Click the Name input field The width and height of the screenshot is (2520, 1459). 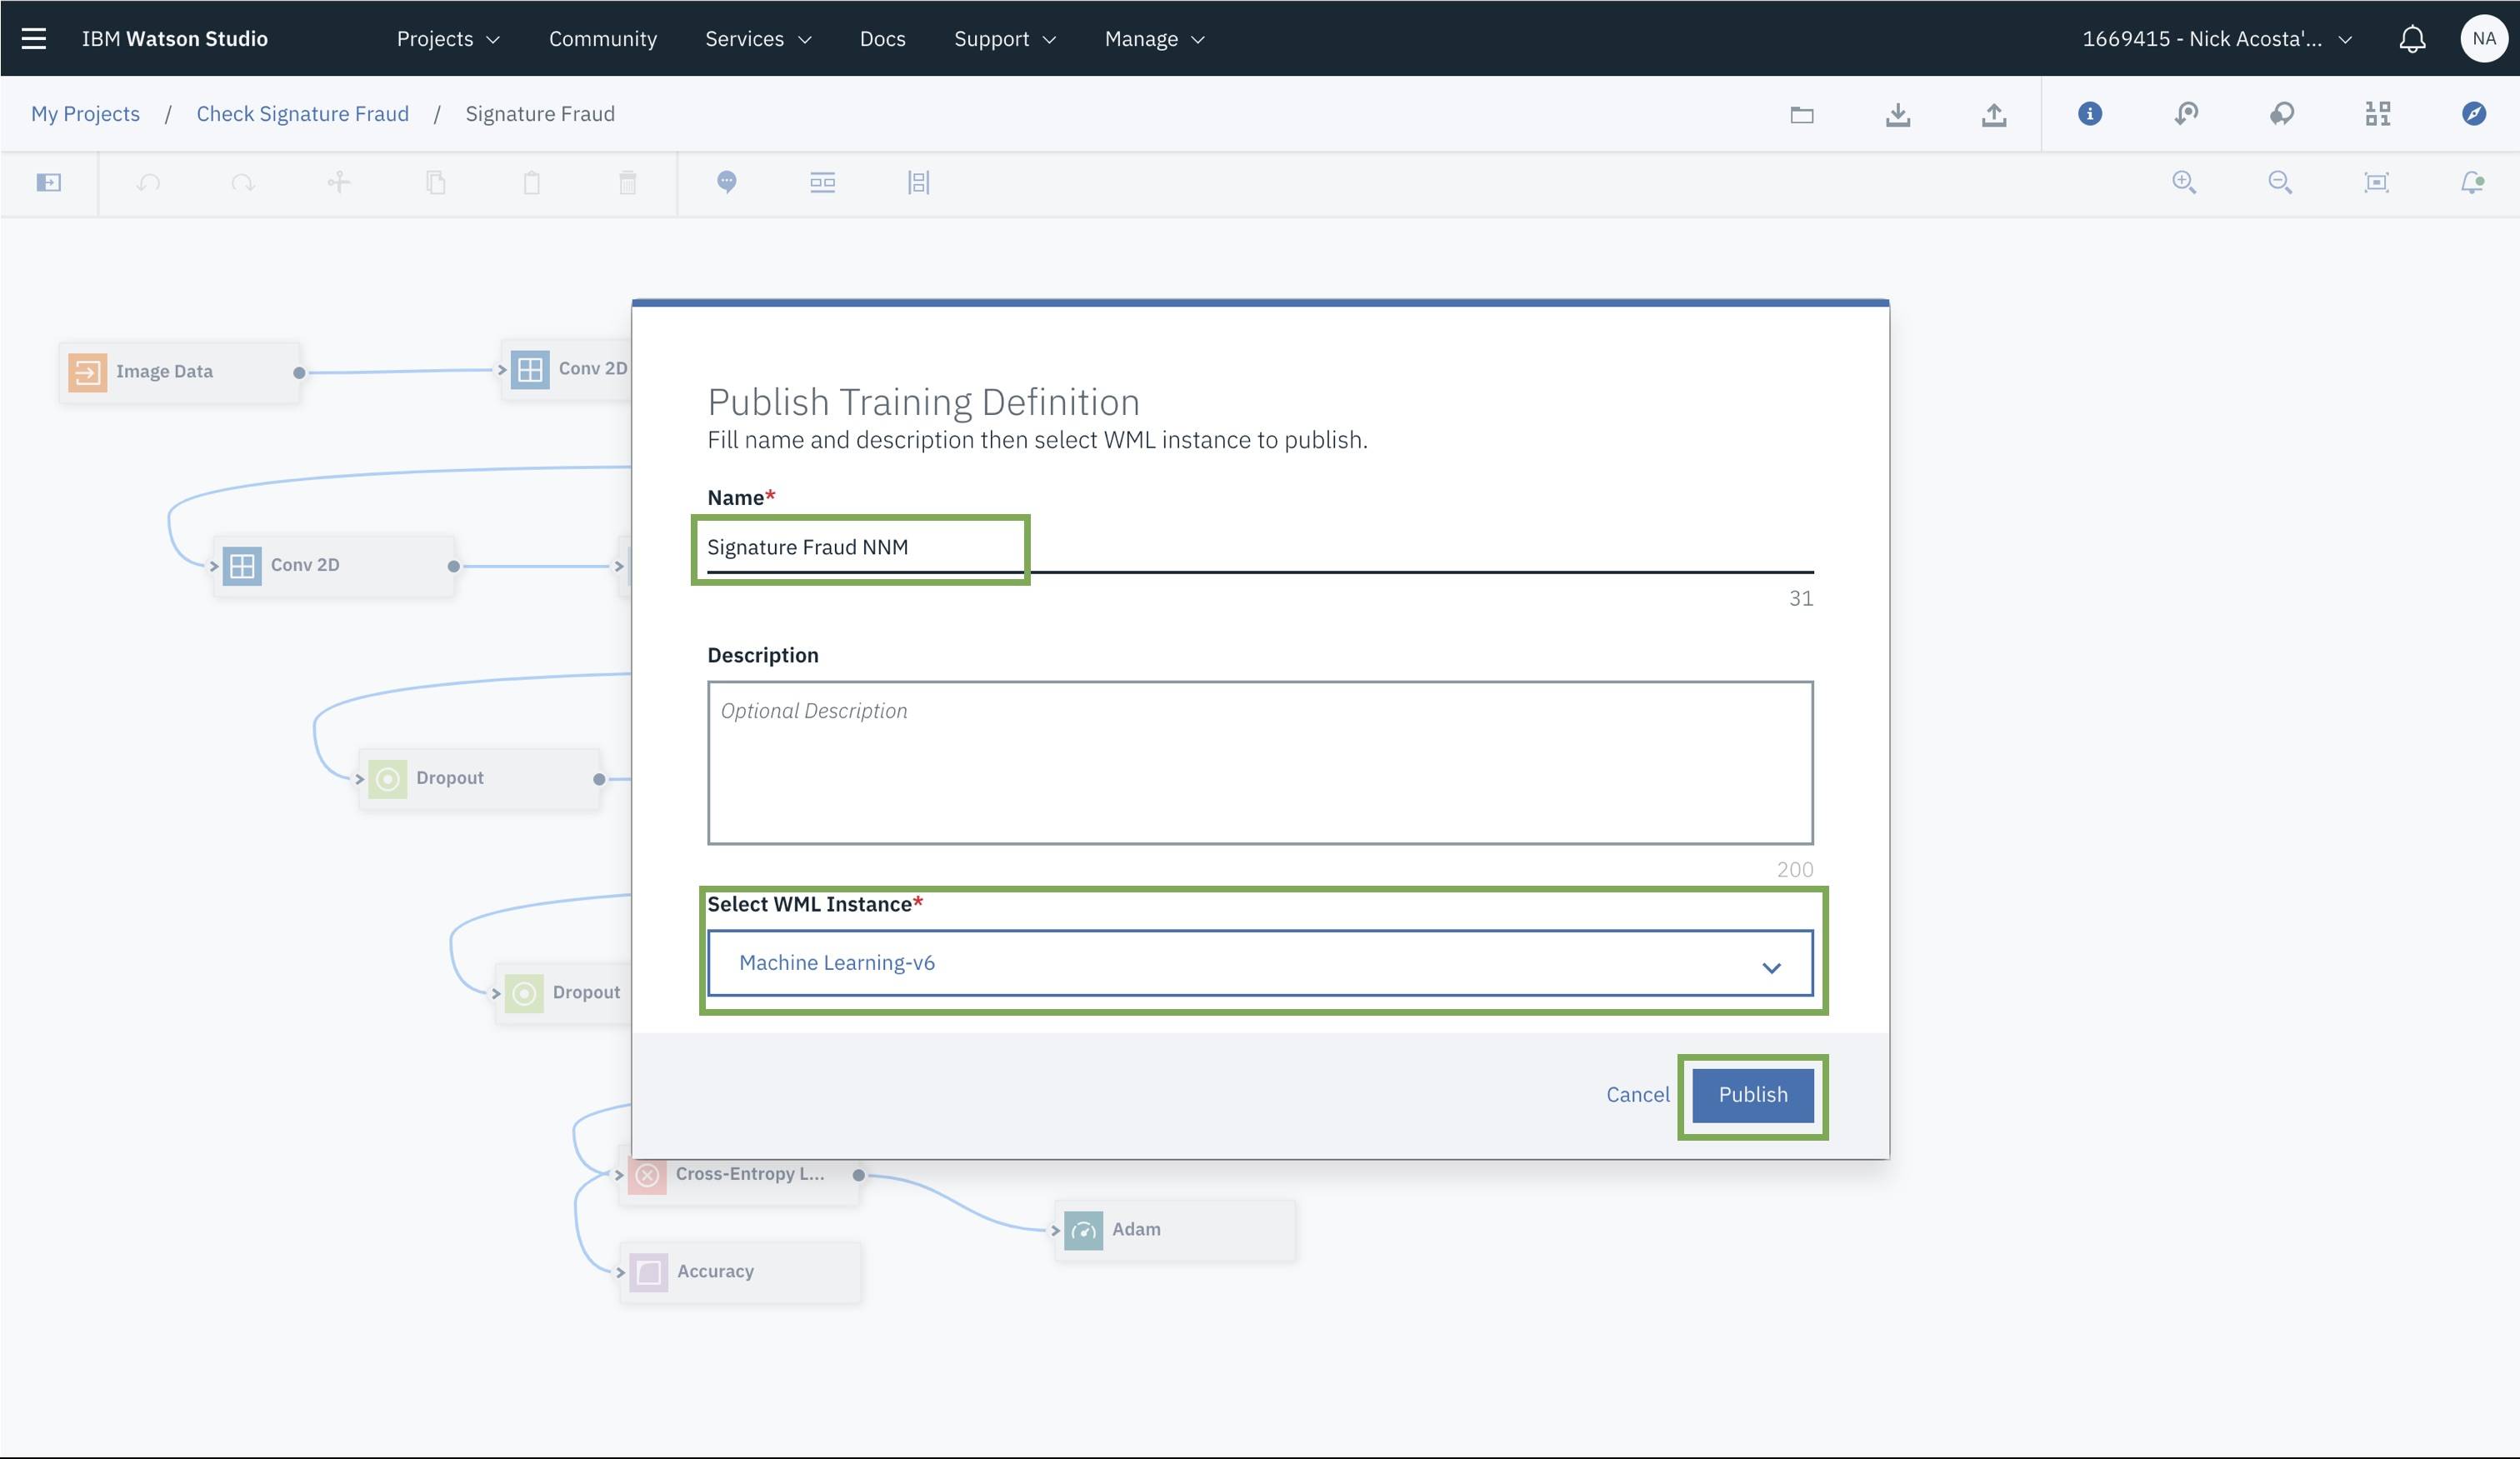(x=1260, y=547)
